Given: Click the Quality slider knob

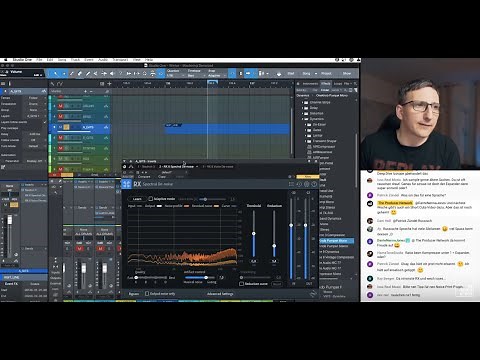Looking at the screenshot, I should (136, 277).
